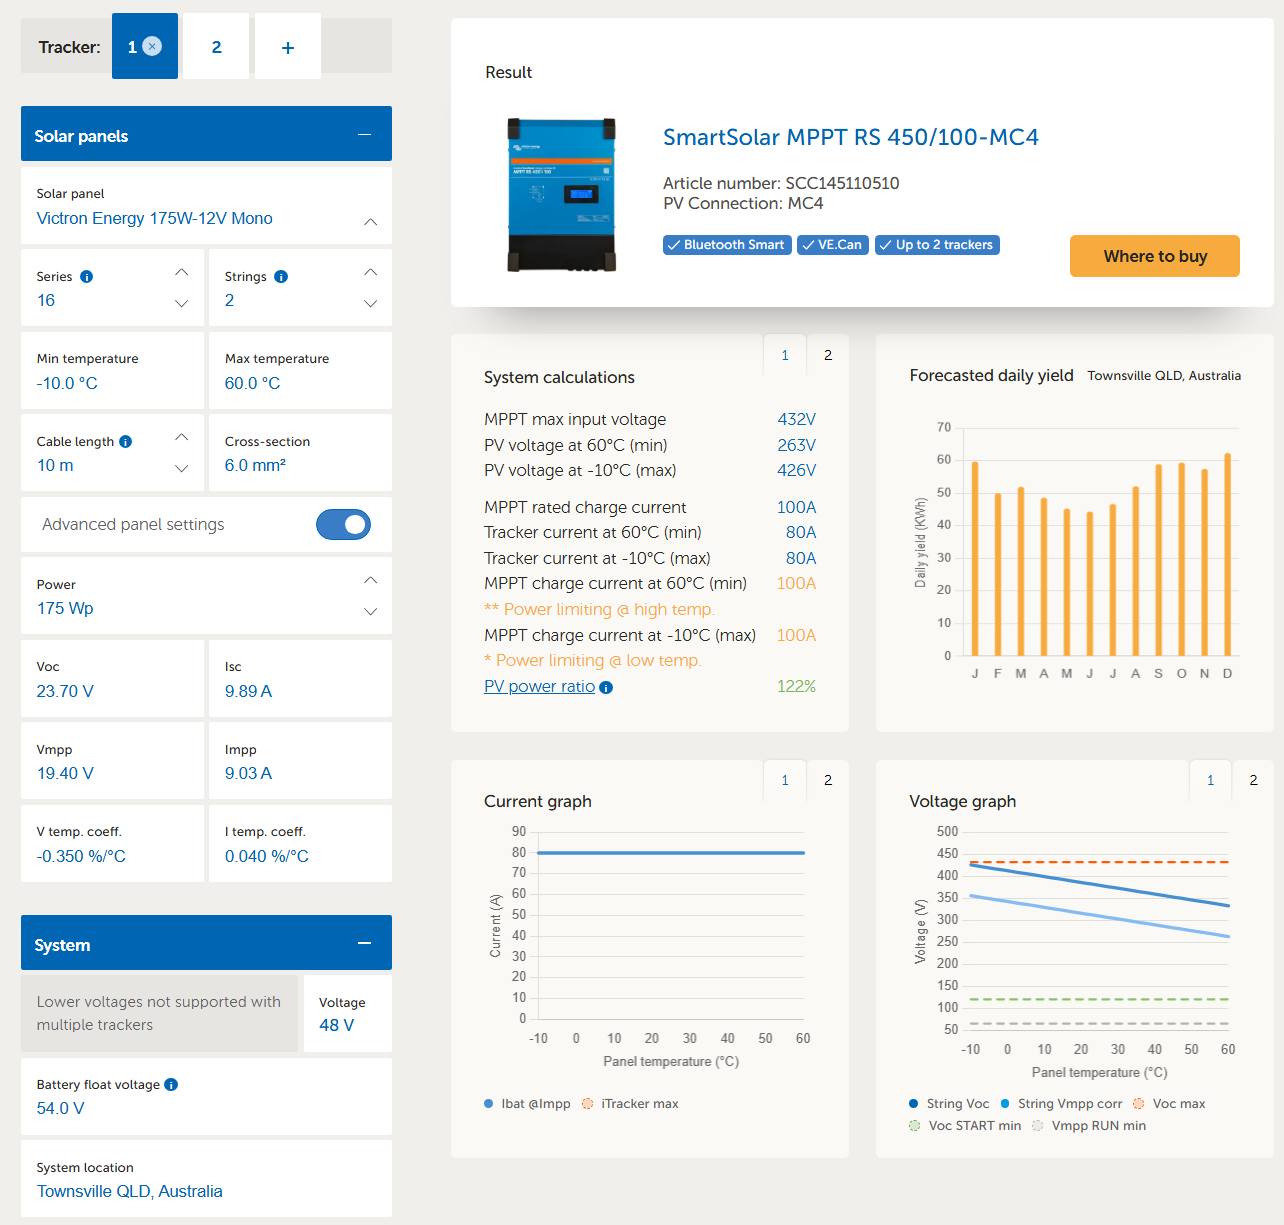Select tab 1 in Current graph
Image resolution: width=1284 pixels, height=1225 pixels.
tap(785, 780)
